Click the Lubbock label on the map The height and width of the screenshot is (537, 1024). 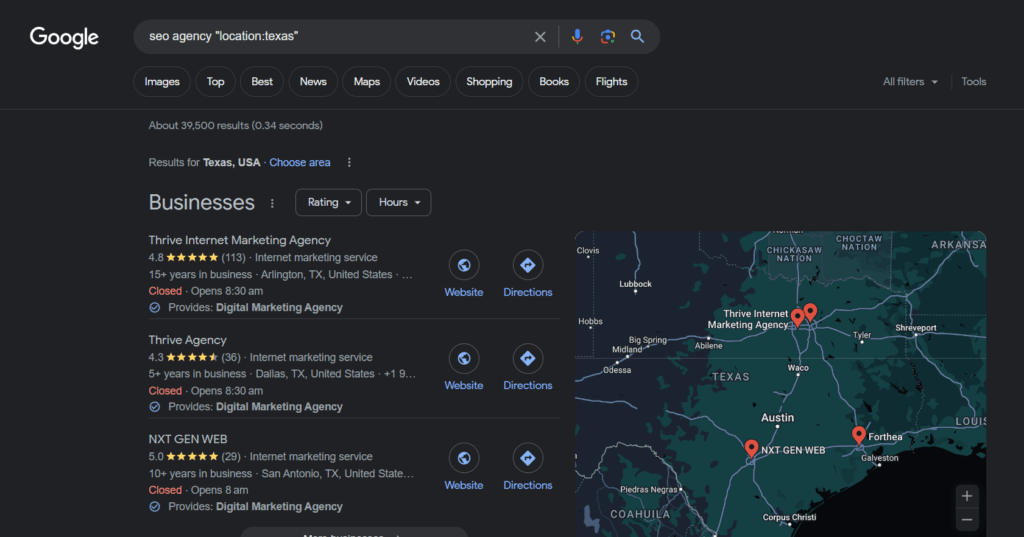(x=635, y=284)
